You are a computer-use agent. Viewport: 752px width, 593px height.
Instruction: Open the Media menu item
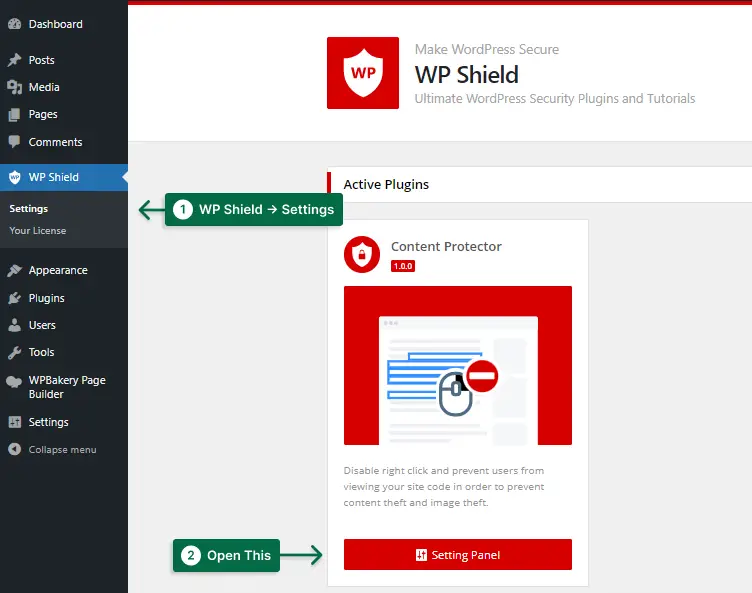pos(64,87)
